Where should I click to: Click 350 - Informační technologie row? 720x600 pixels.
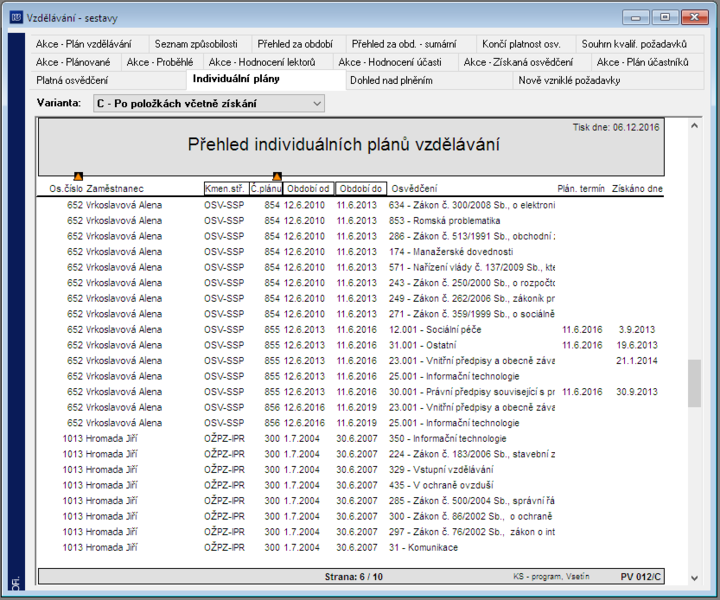point(350,438)
